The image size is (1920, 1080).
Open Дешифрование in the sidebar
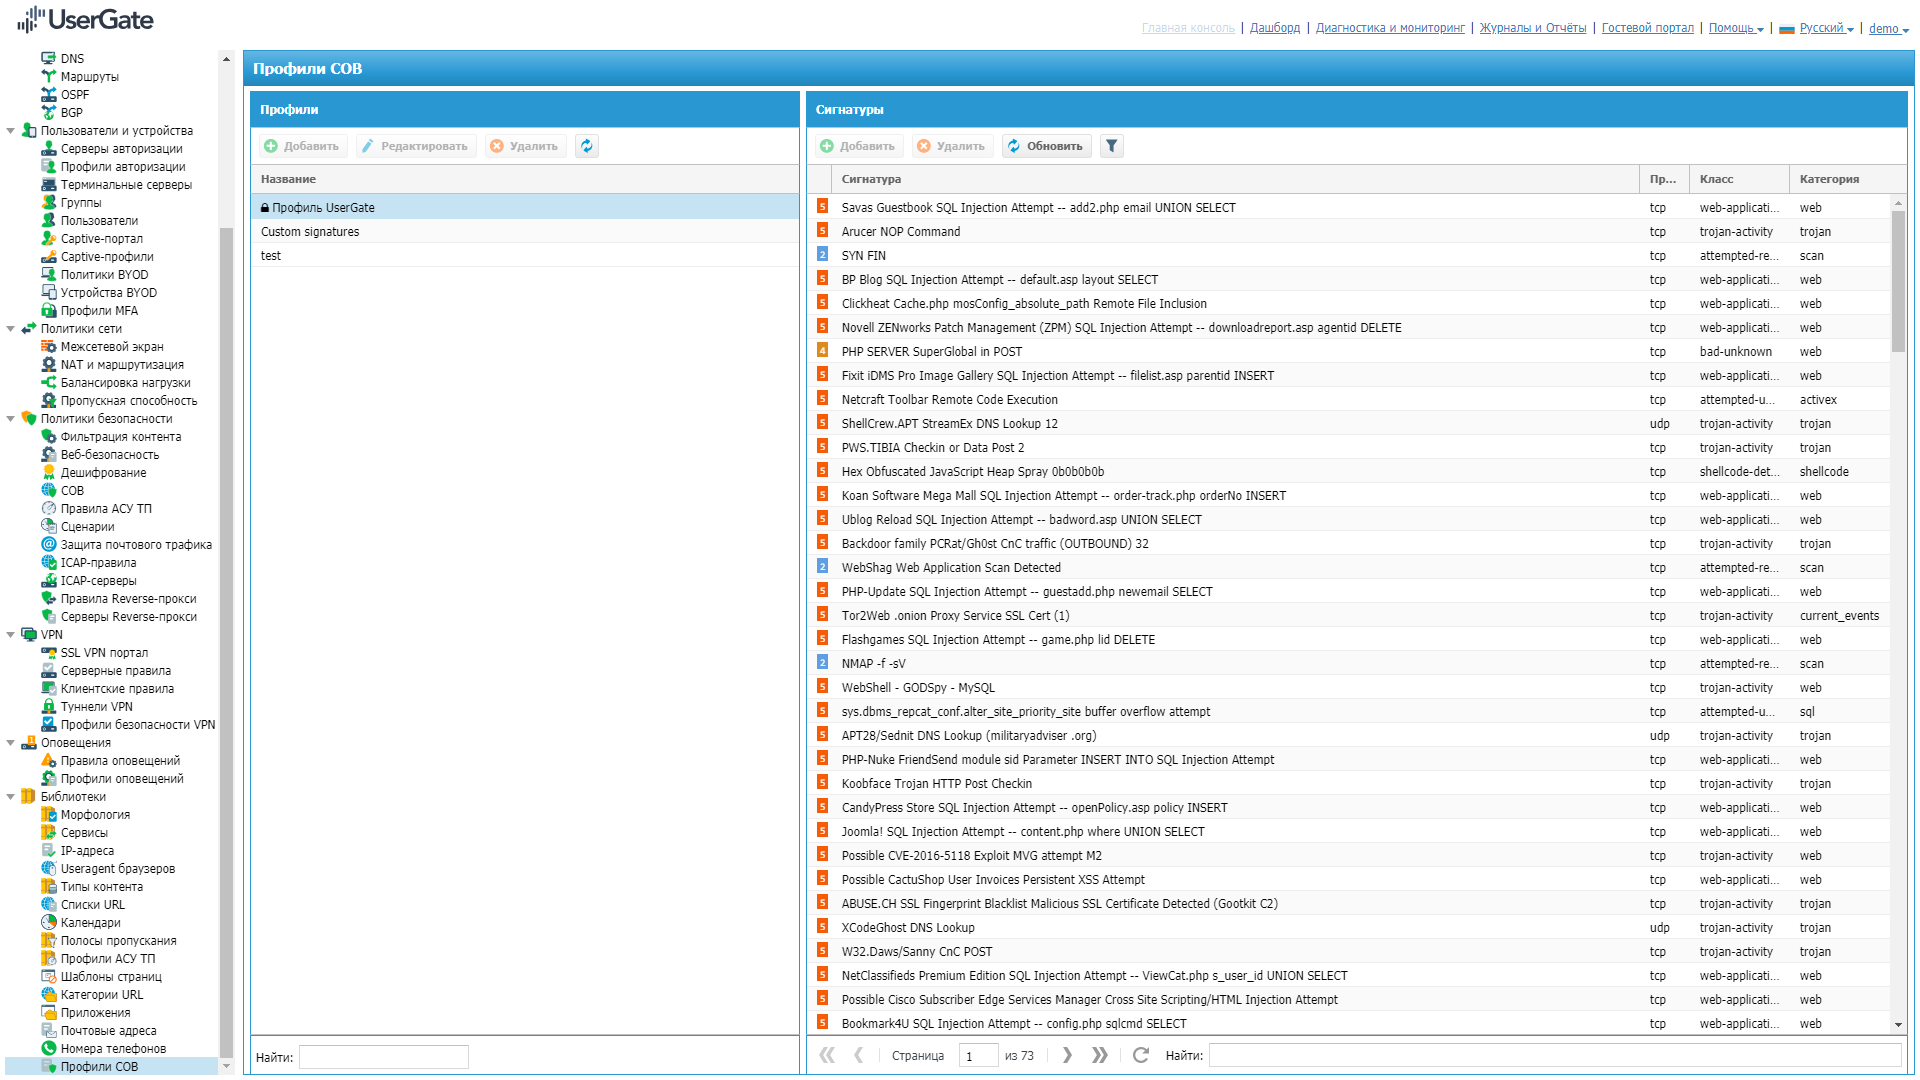[x=103, y=473]
